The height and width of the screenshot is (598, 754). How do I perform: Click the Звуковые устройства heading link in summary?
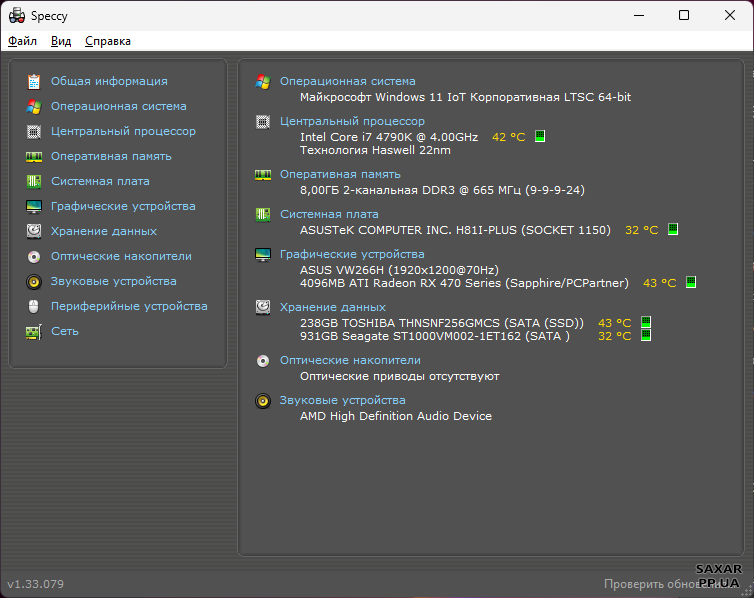[342, 400]
